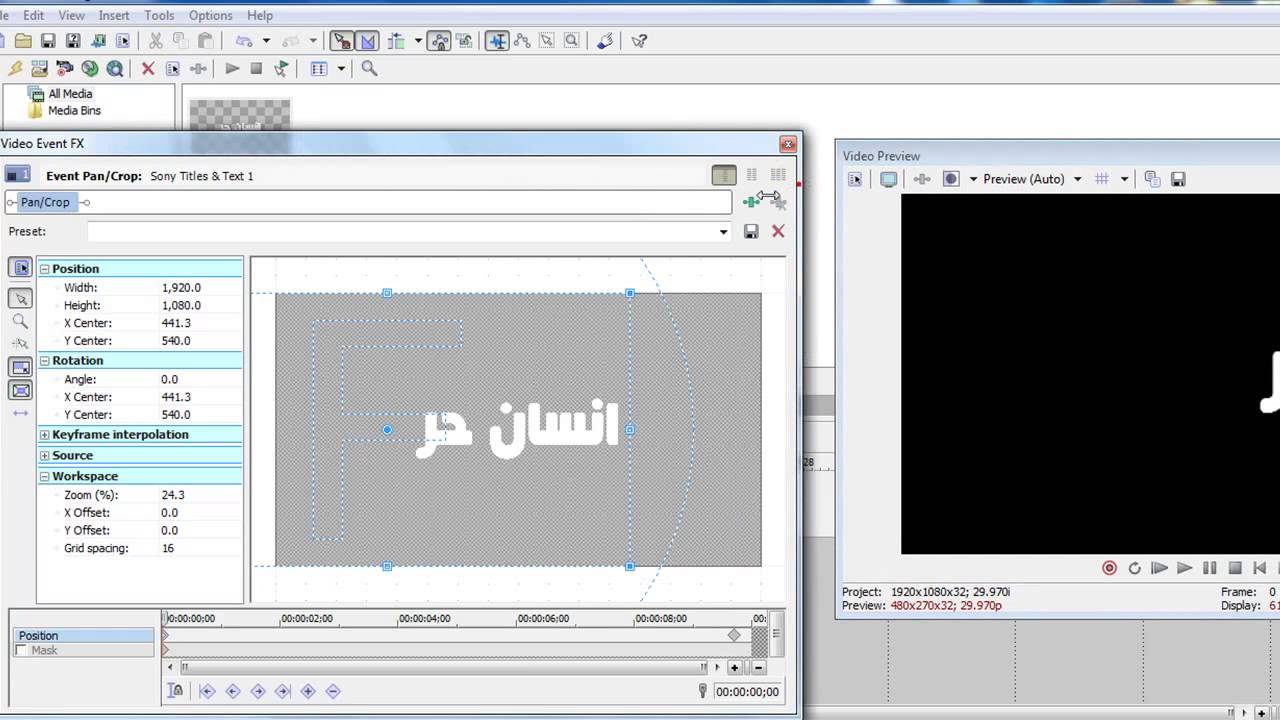Click the Video Preview split-screen view icon
The height and width of the screenshot is (720, 1280).
(x=951, y=179)
